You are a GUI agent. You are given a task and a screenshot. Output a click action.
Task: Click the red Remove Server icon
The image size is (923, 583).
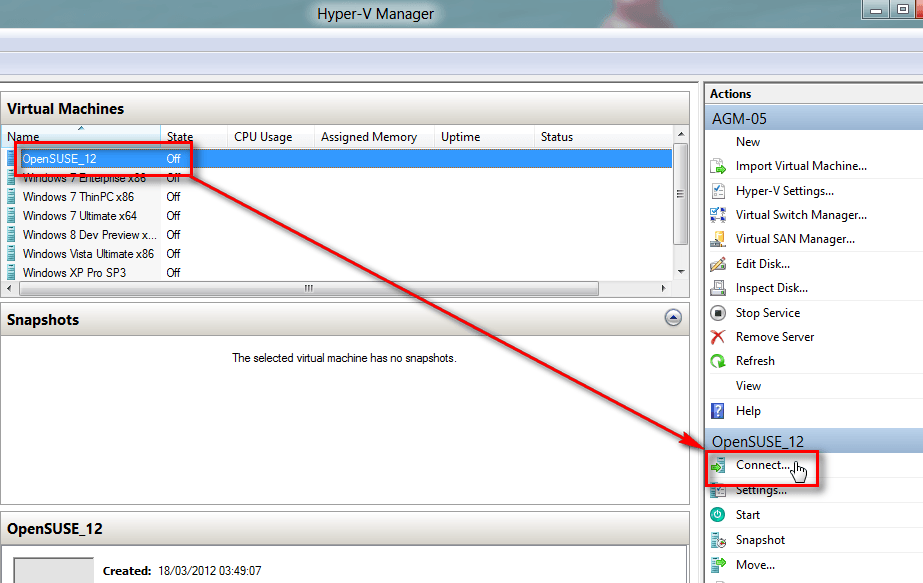(x=717, y=337)
